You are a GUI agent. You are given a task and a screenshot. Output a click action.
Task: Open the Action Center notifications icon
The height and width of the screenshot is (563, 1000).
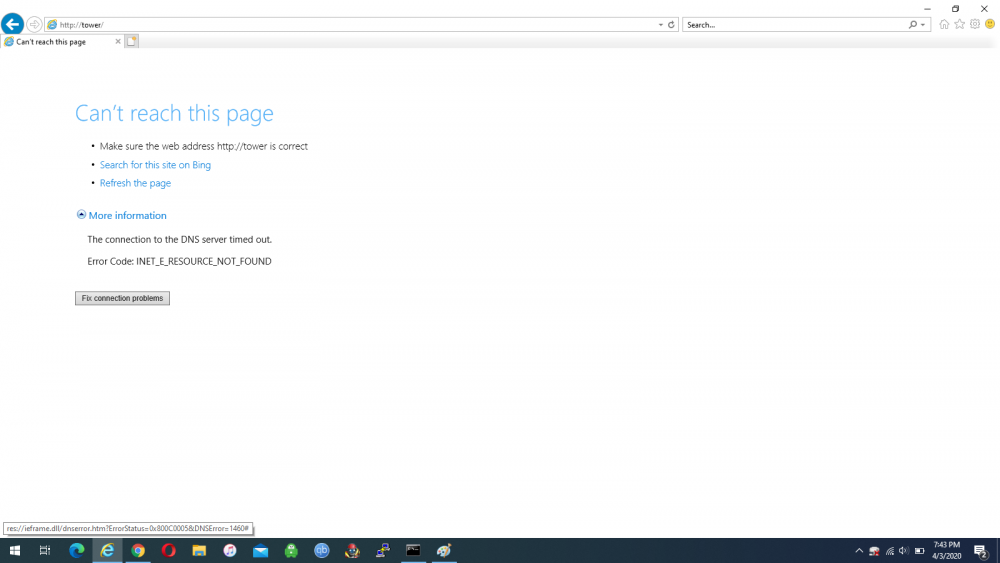pos(981,551)
